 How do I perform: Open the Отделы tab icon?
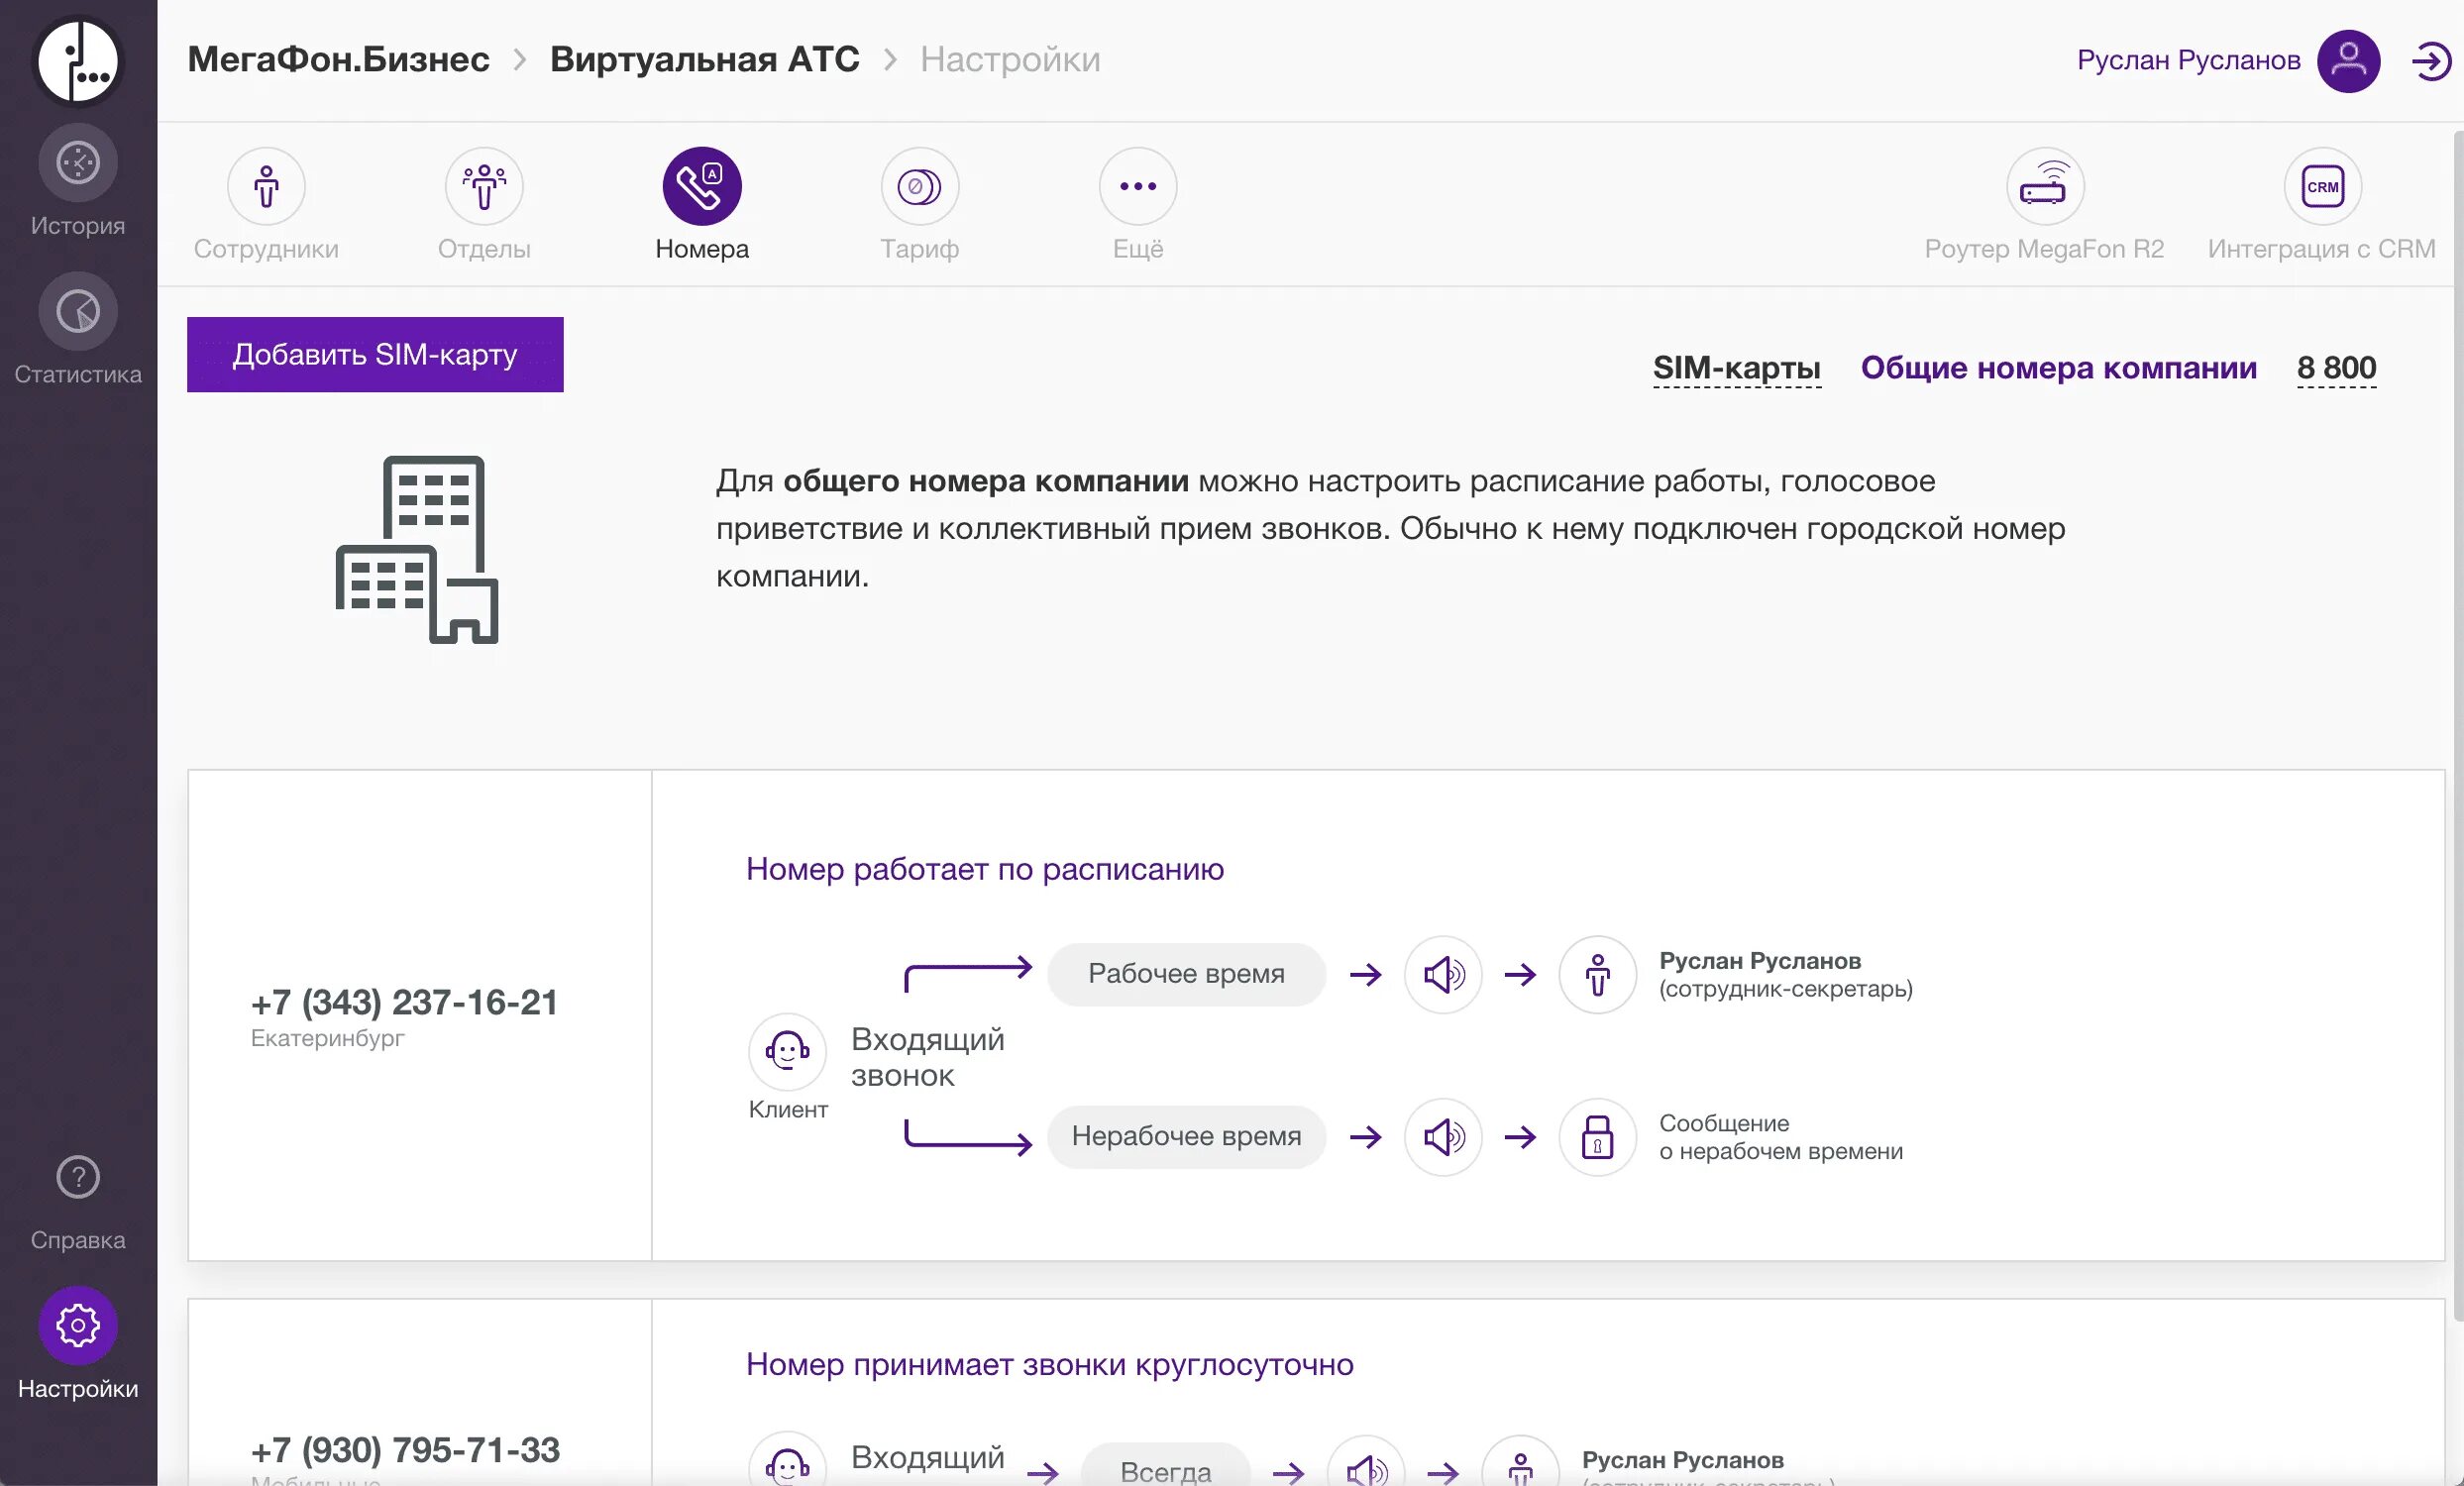484,186
